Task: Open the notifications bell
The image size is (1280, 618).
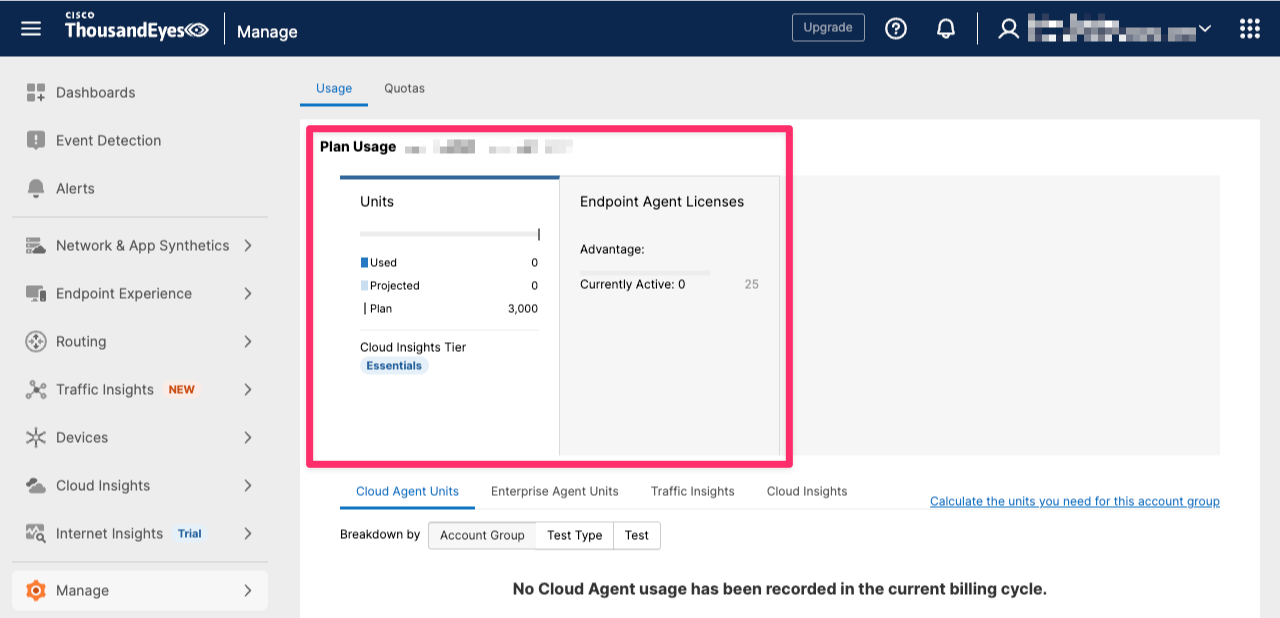Action: [x=946, y=28]
